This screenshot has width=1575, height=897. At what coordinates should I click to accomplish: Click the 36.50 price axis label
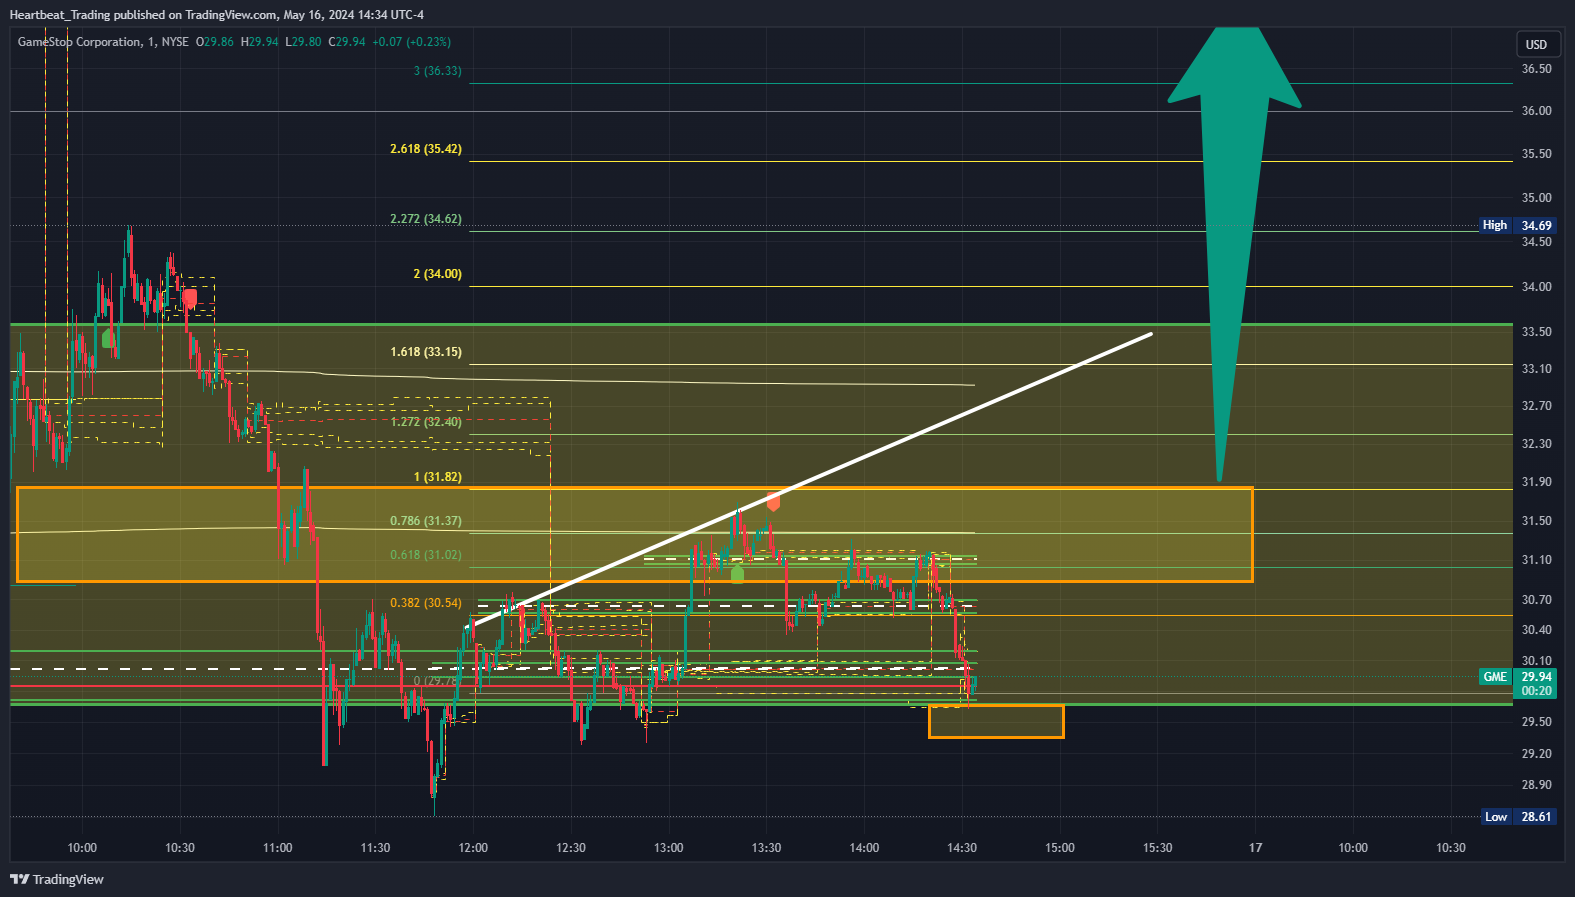click(1537, 69)
